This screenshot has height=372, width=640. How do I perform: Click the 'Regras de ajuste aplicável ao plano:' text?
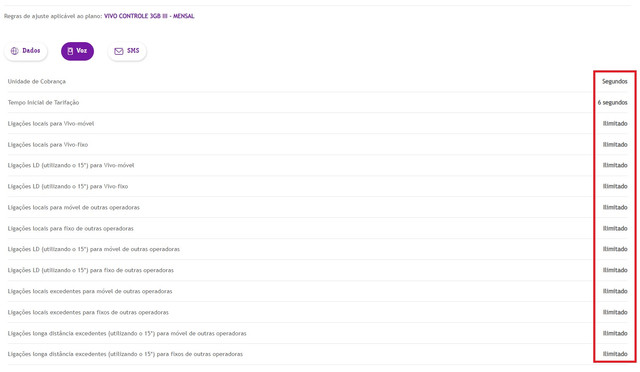(53, 16)
